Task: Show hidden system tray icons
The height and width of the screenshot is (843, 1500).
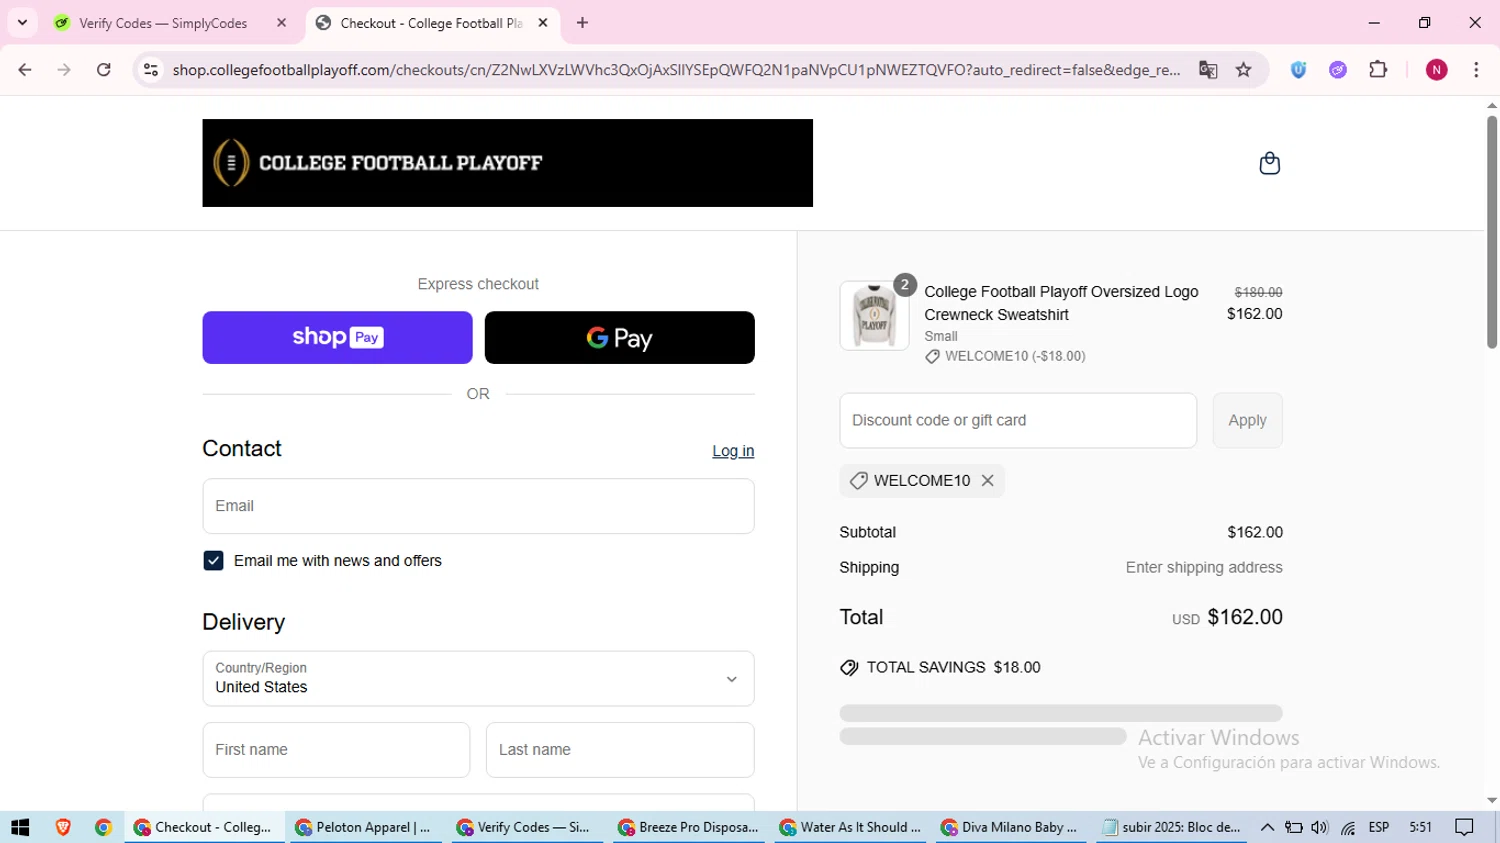Action: point(1267,827)
